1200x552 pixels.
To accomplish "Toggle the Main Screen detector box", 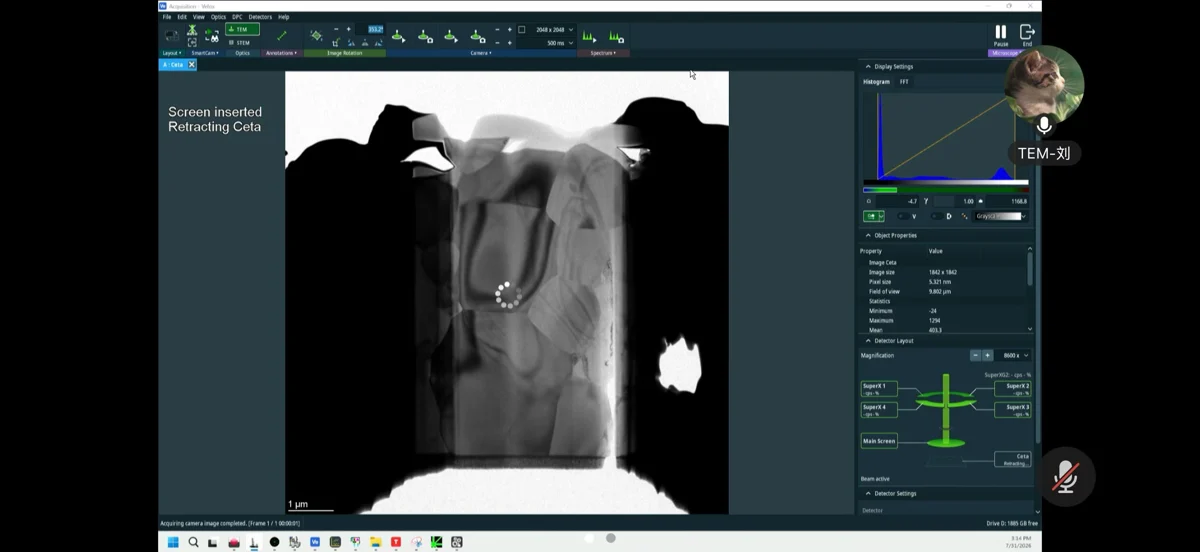I will point(879,440).
